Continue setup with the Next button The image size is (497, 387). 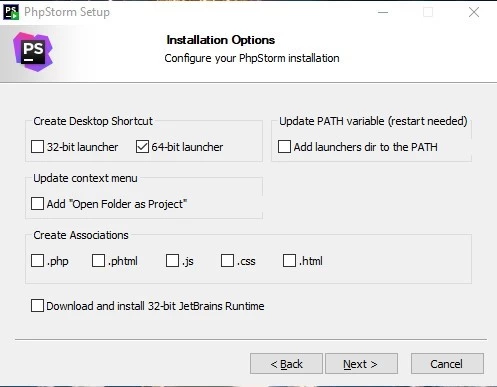(361, 364)
